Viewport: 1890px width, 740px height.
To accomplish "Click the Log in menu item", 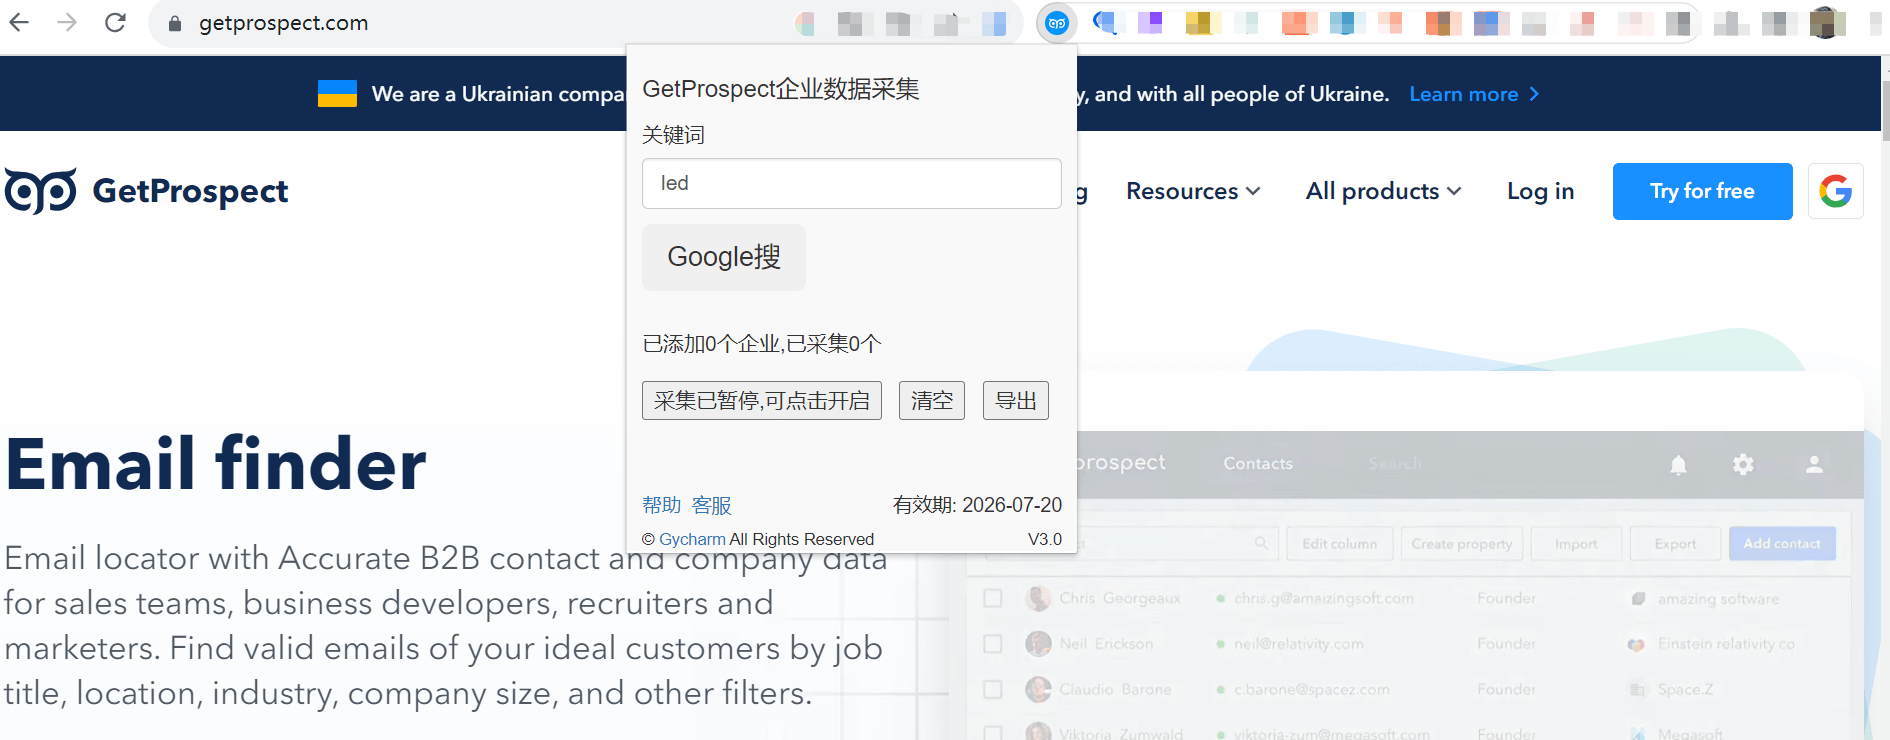I will [1540, 191].
